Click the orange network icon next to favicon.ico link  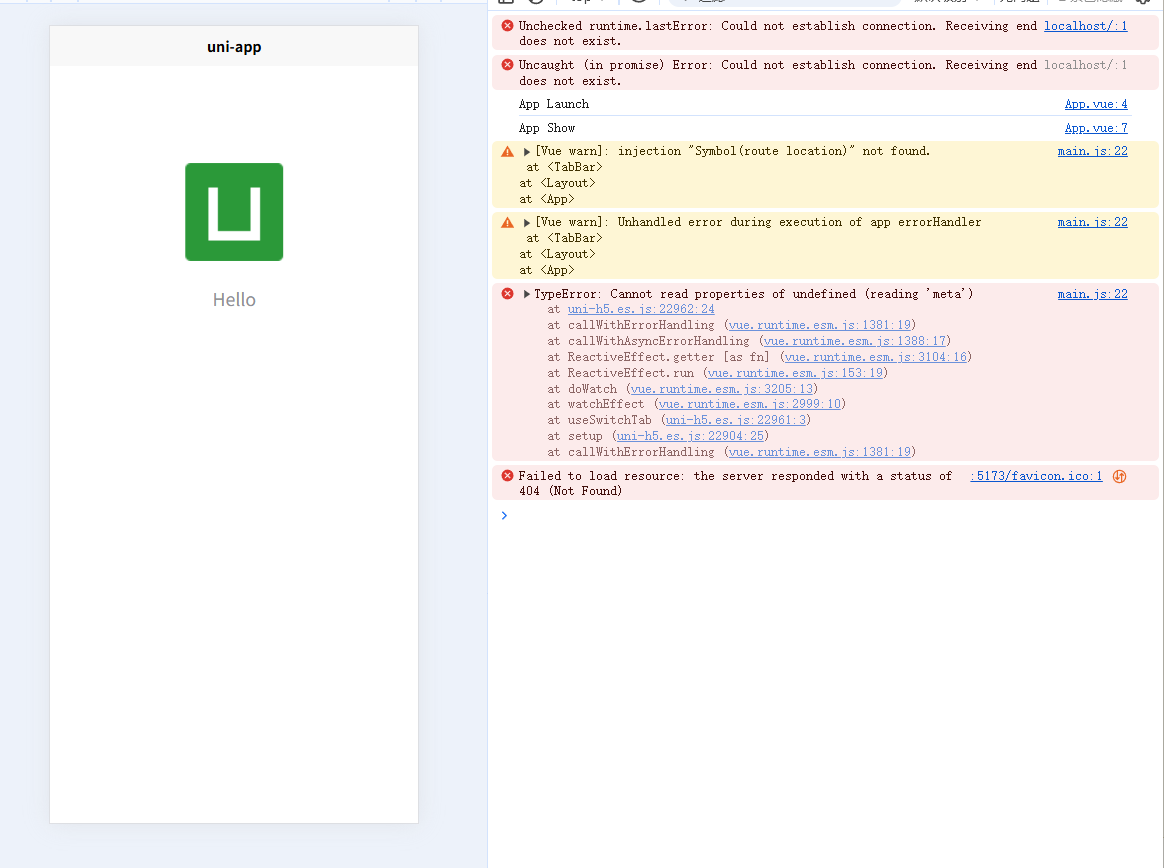tap(1119, 477)
